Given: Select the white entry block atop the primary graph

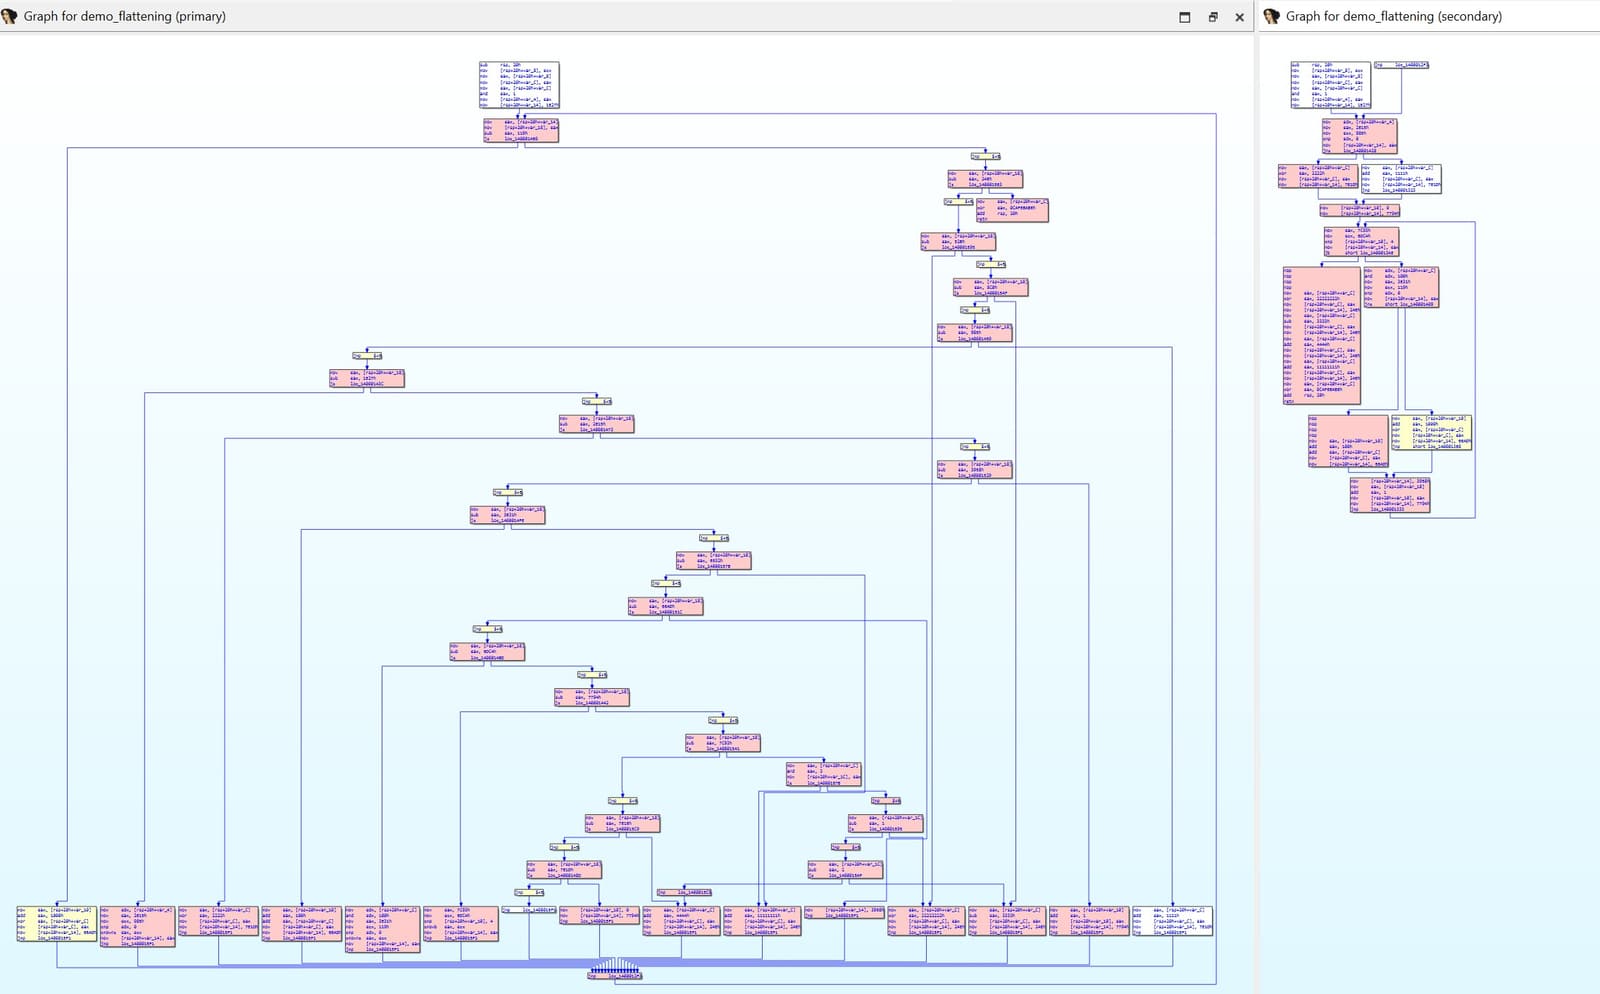Looking at the screenshot, I should click(x=519, y=85).
